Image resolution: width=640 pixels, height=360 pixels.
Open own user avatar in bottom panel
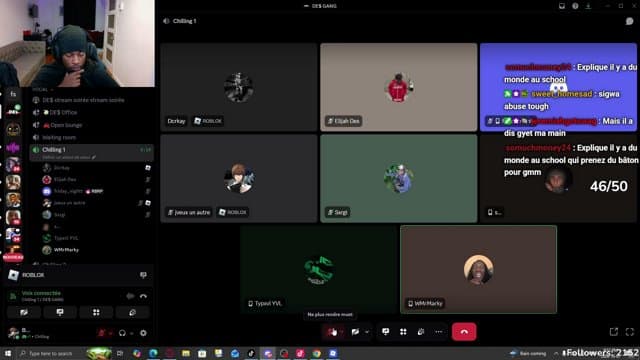(x=13, y=333)
